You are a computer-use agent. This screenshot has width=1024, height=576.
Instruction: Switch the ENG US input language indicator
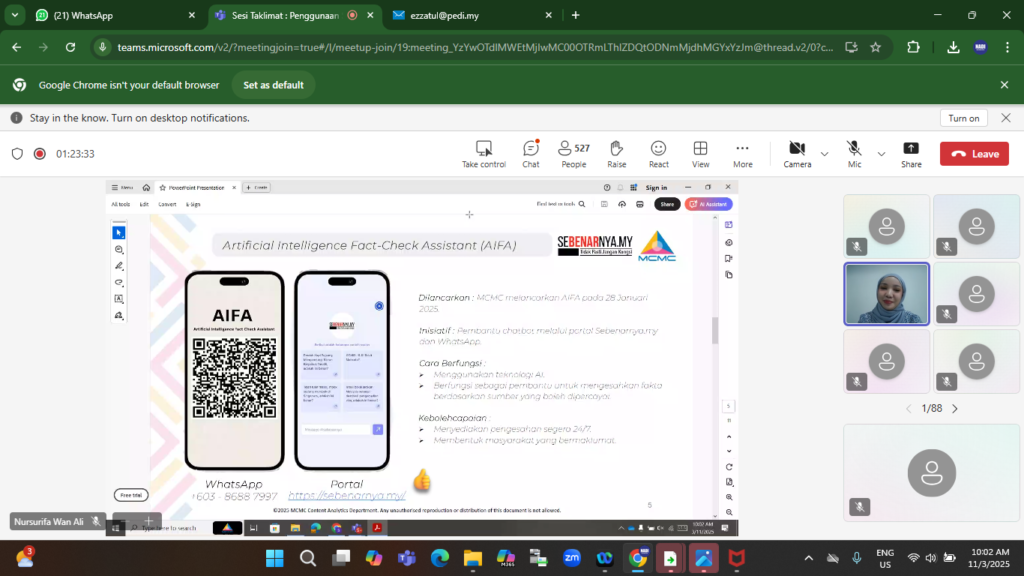coord(885,558)
